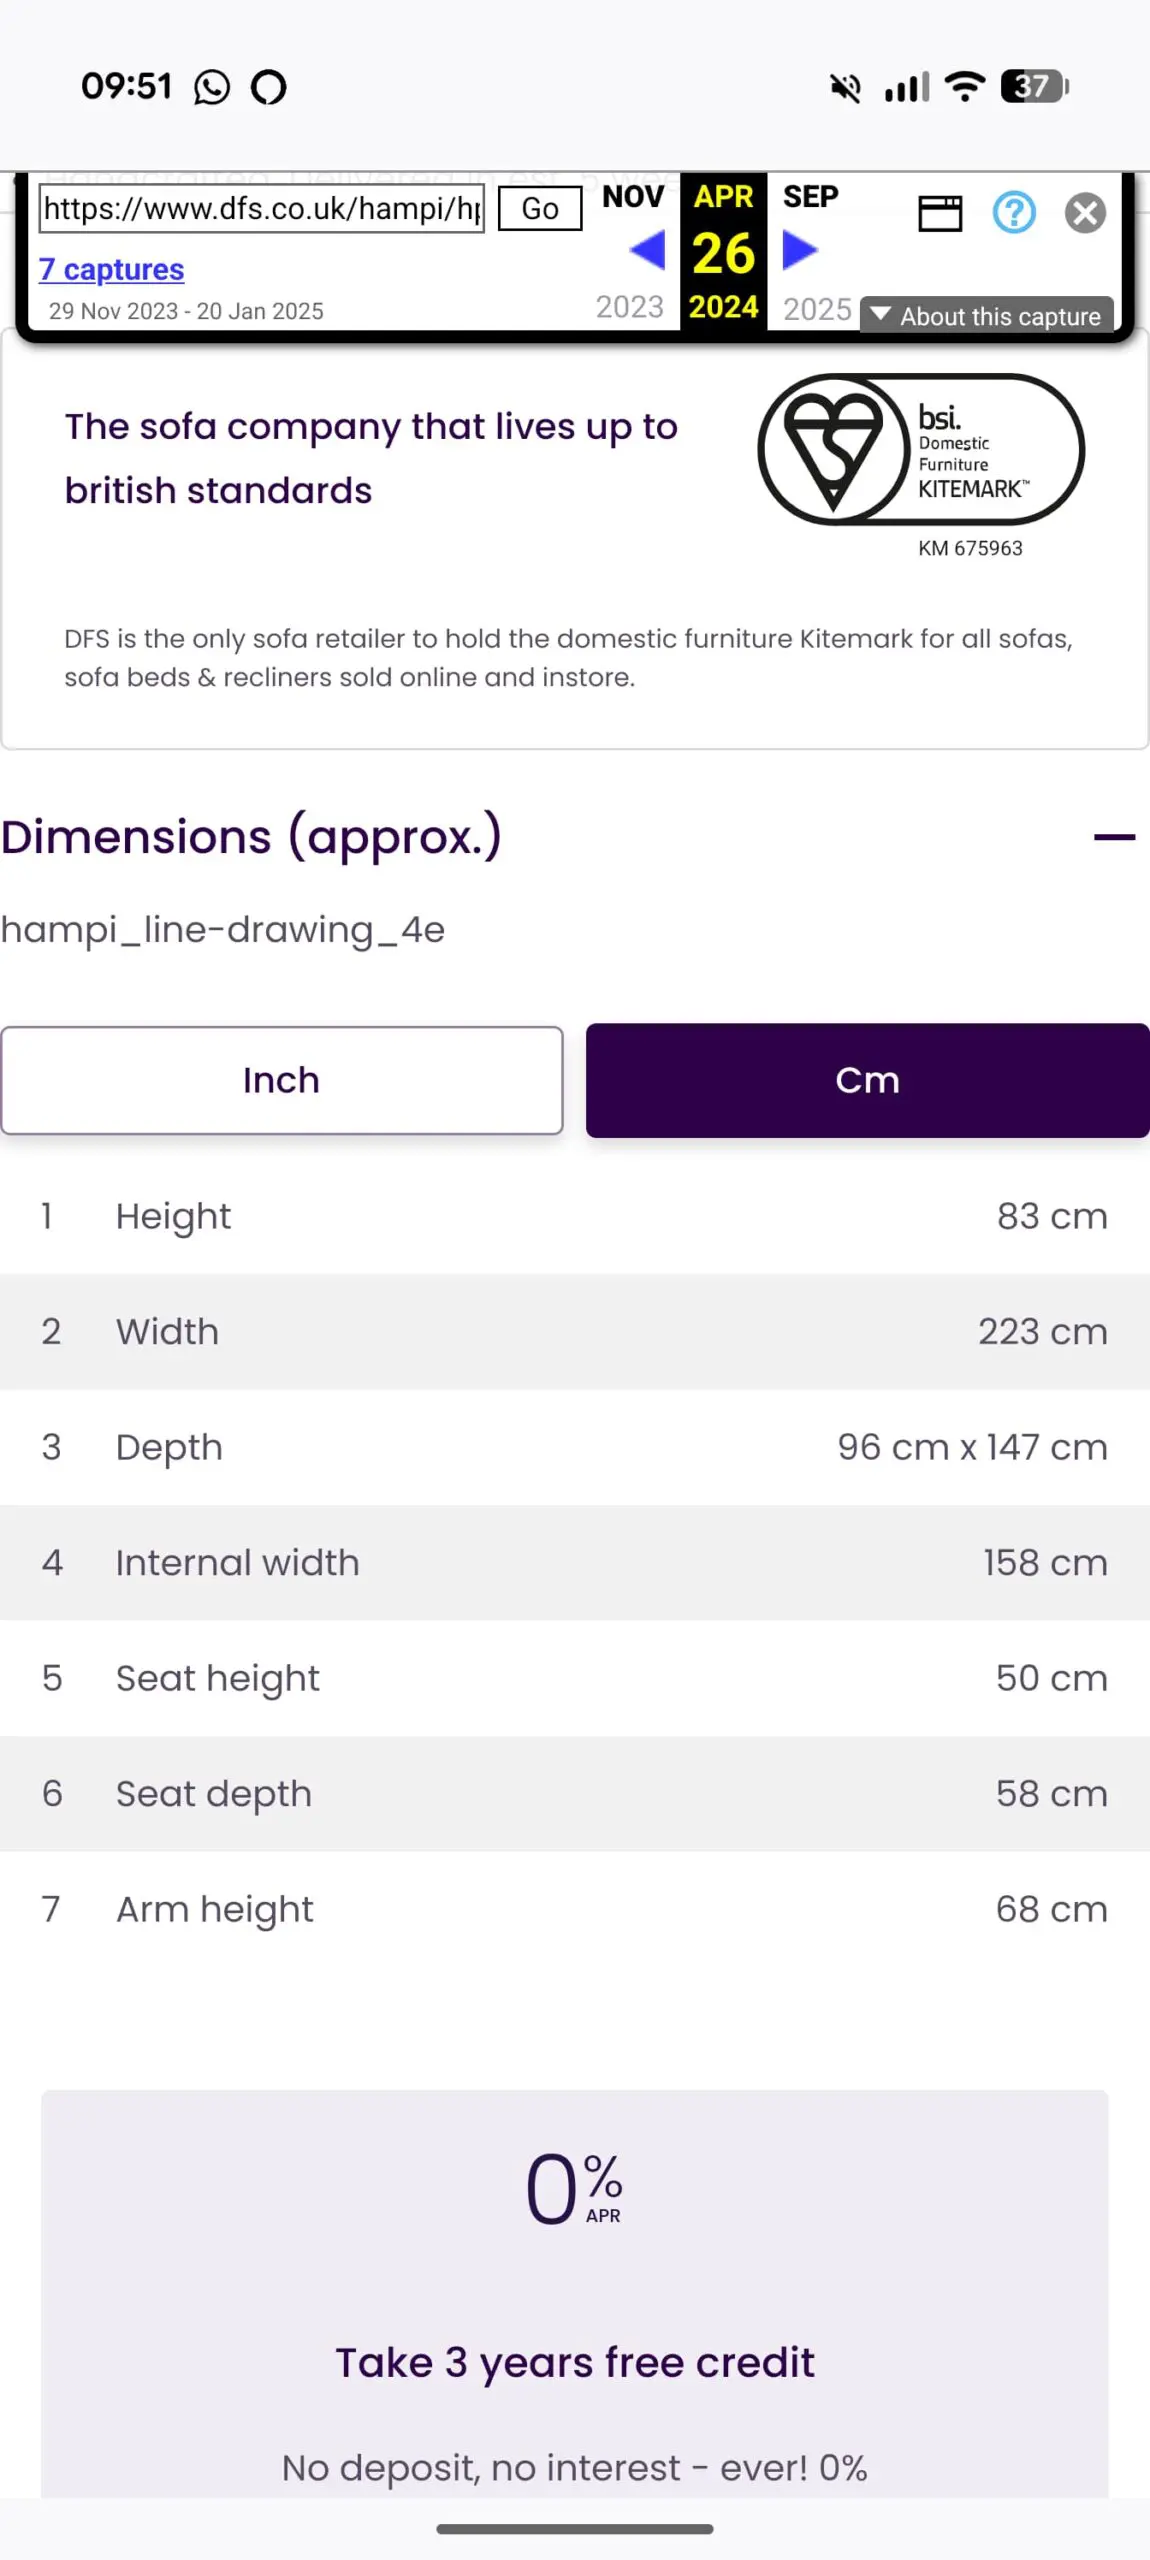The width and height of the screenshot is (1150, 2560).
Task: Close the Wayback Machine toolbar
Action: pyautogui.click(x=1084, y=213)
